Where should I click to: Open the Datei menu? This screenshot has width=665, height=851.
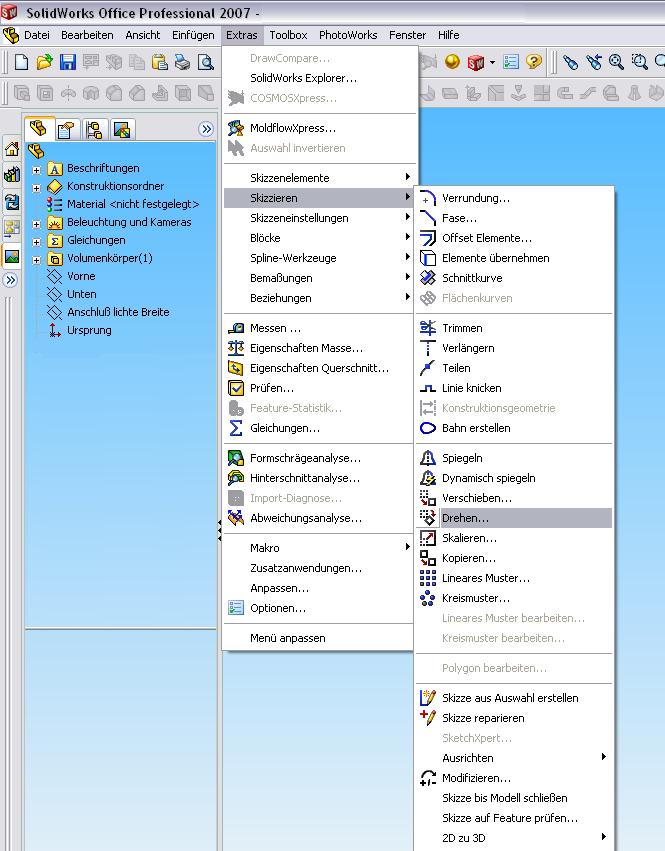[x=36, y=35]
